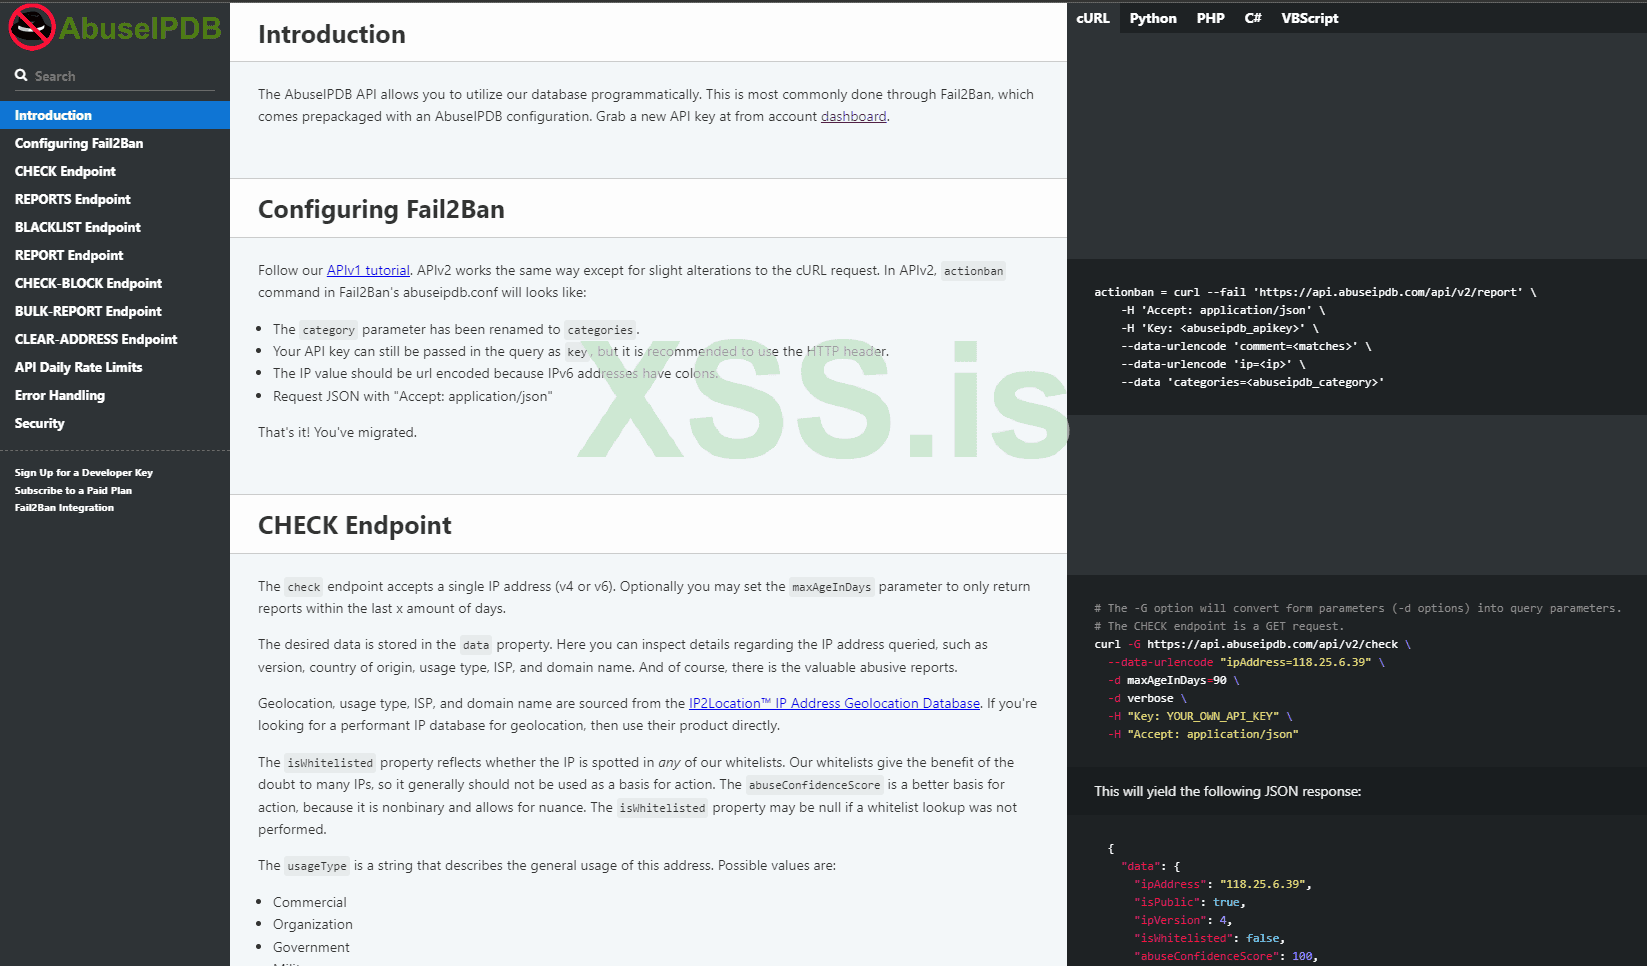Screen dimensions: 1647x966
Task: Focus the sidebar Search field
Action: pos(122,76)
